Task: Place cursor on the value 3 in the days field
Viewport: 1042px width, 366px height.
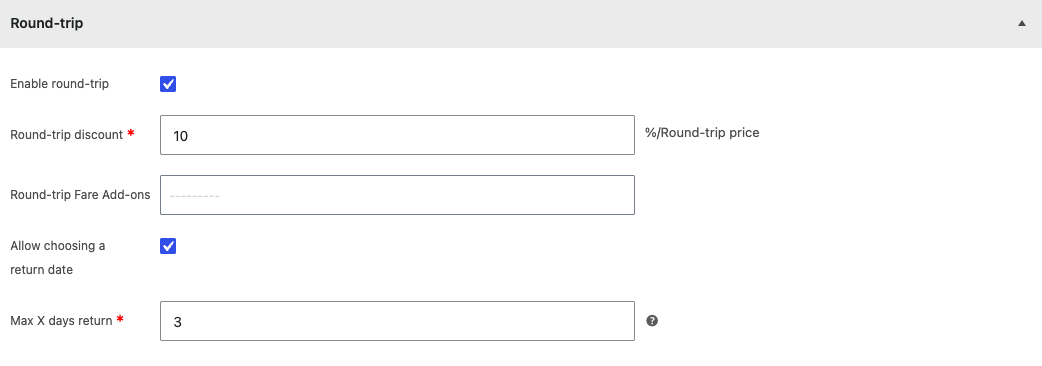Action: 177,322
